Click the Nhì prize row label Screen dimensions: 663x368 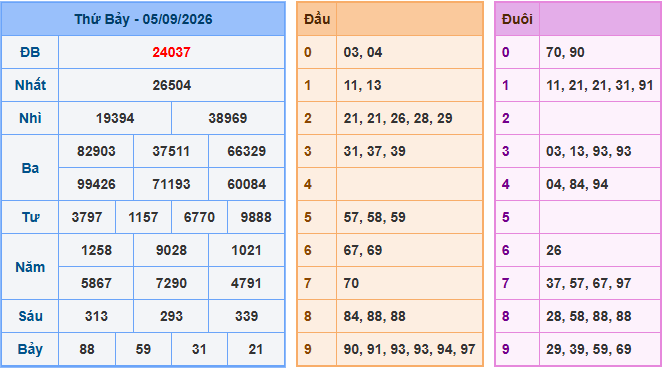pyautogui.click(x=30, y=118)
